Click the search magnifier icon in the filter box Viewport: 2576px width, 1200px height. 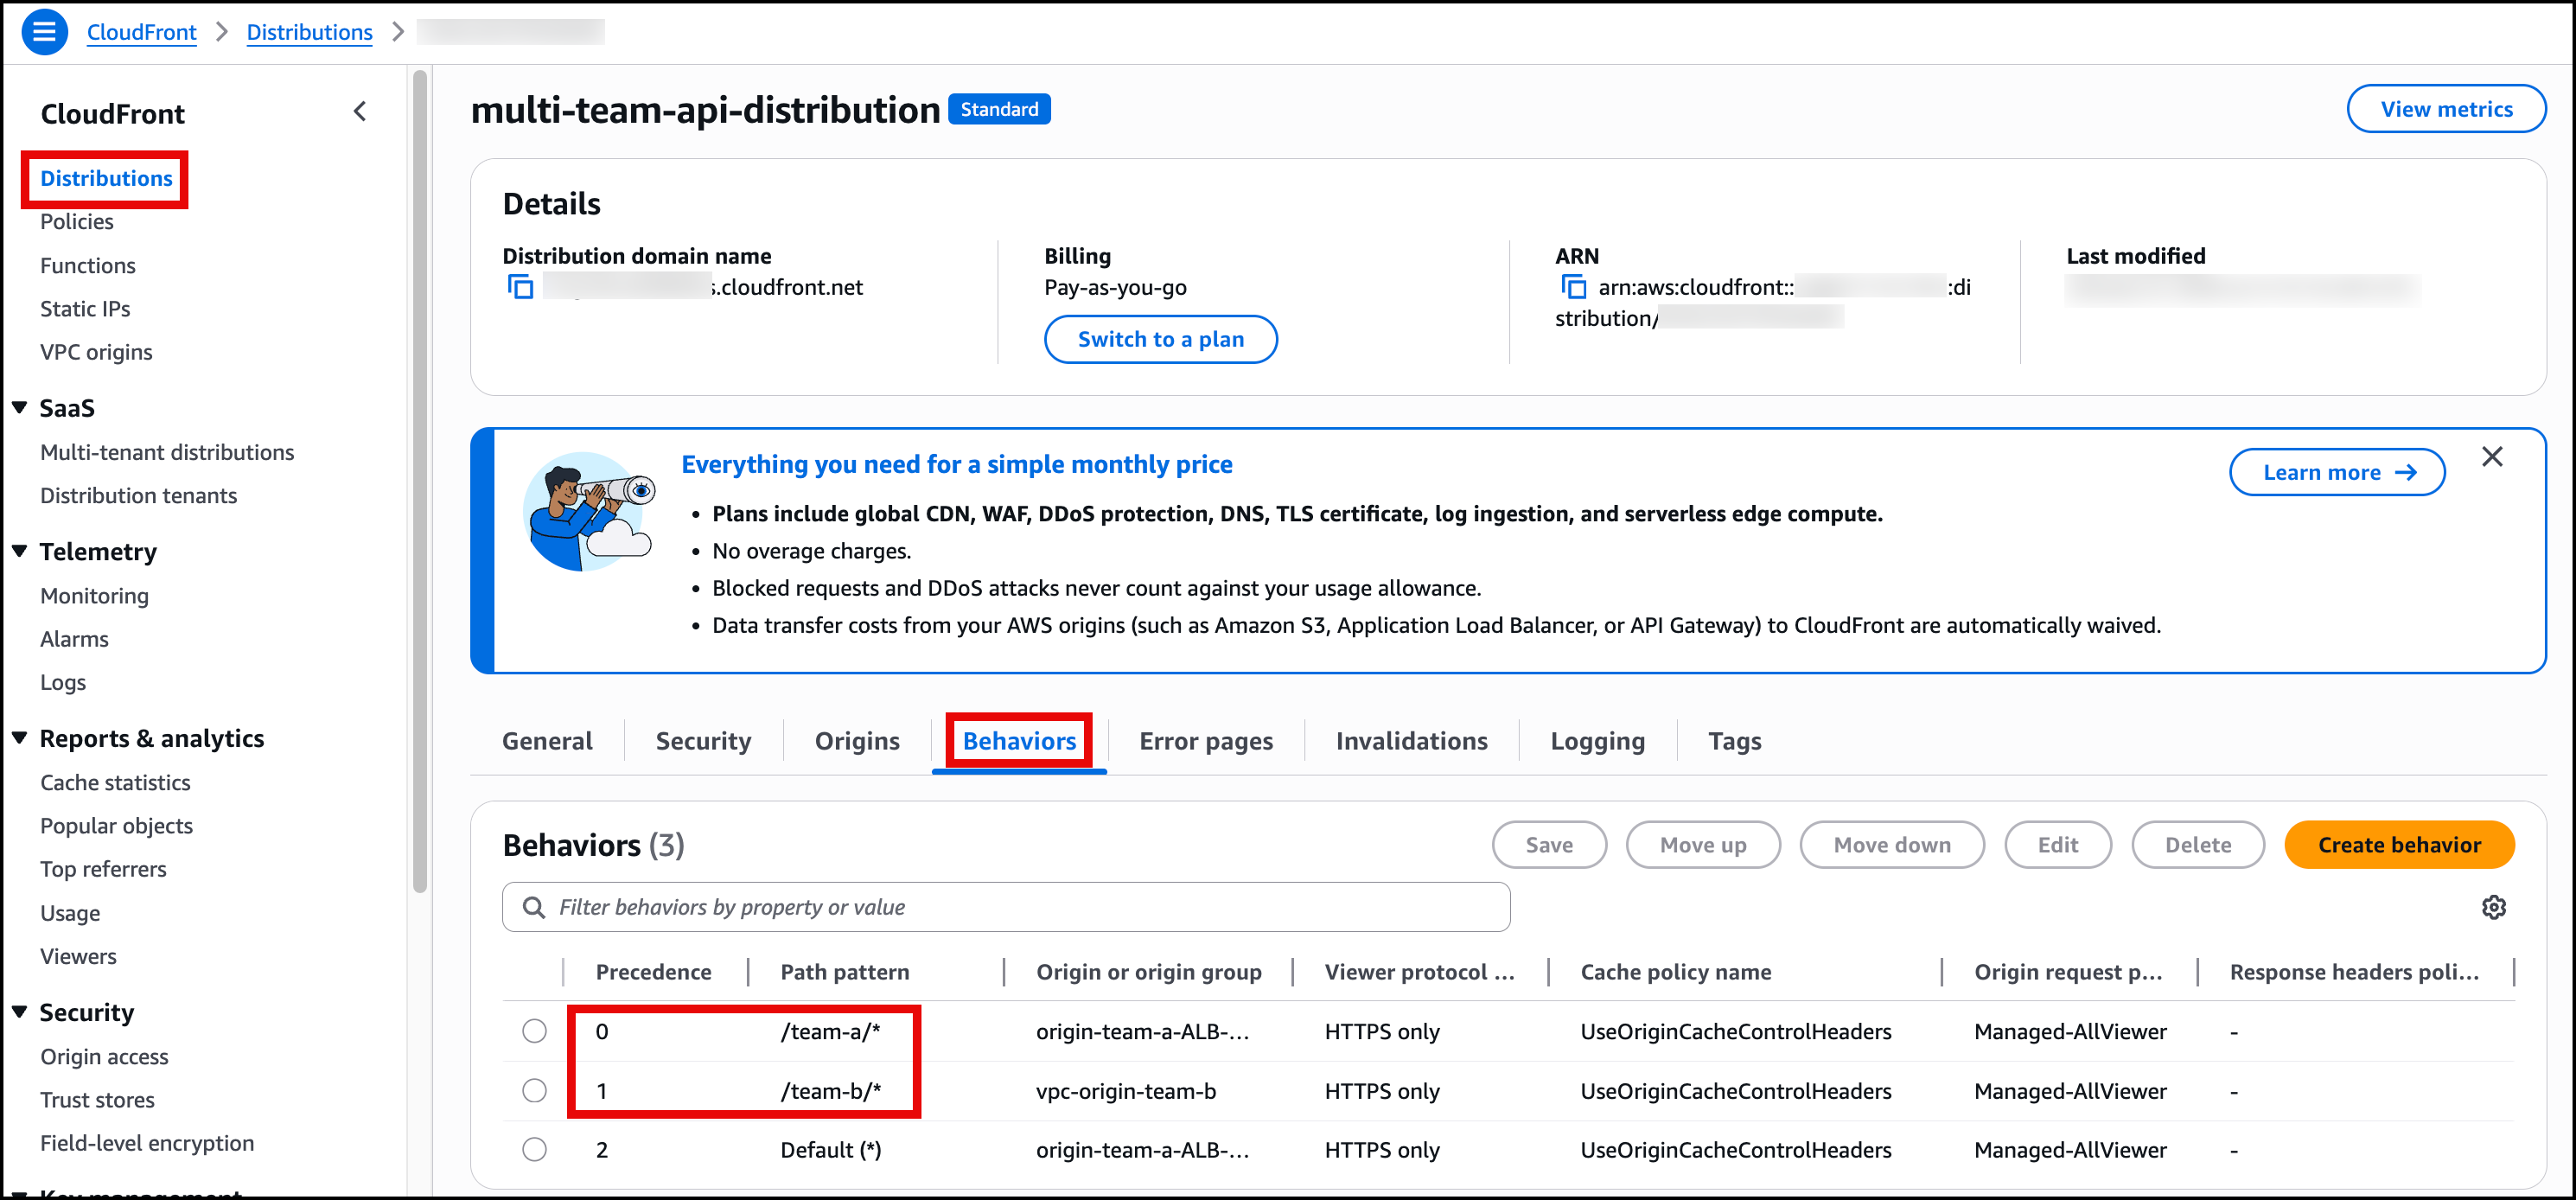click(x=534, y=907)
